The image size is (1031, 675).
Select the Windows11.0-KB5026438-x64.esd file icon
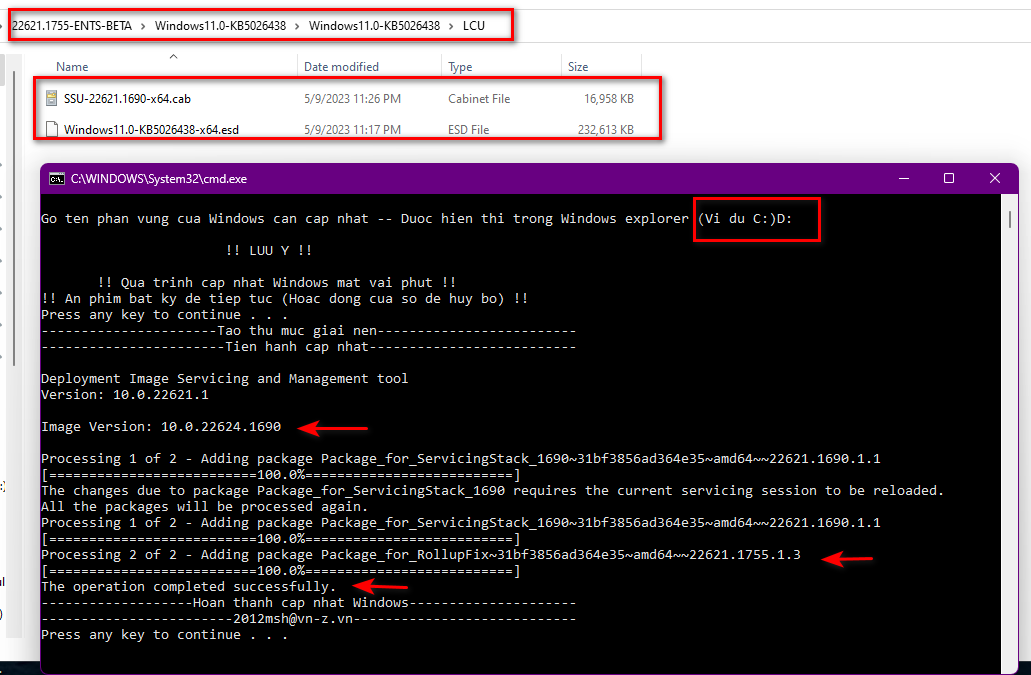tap(51, 129)
